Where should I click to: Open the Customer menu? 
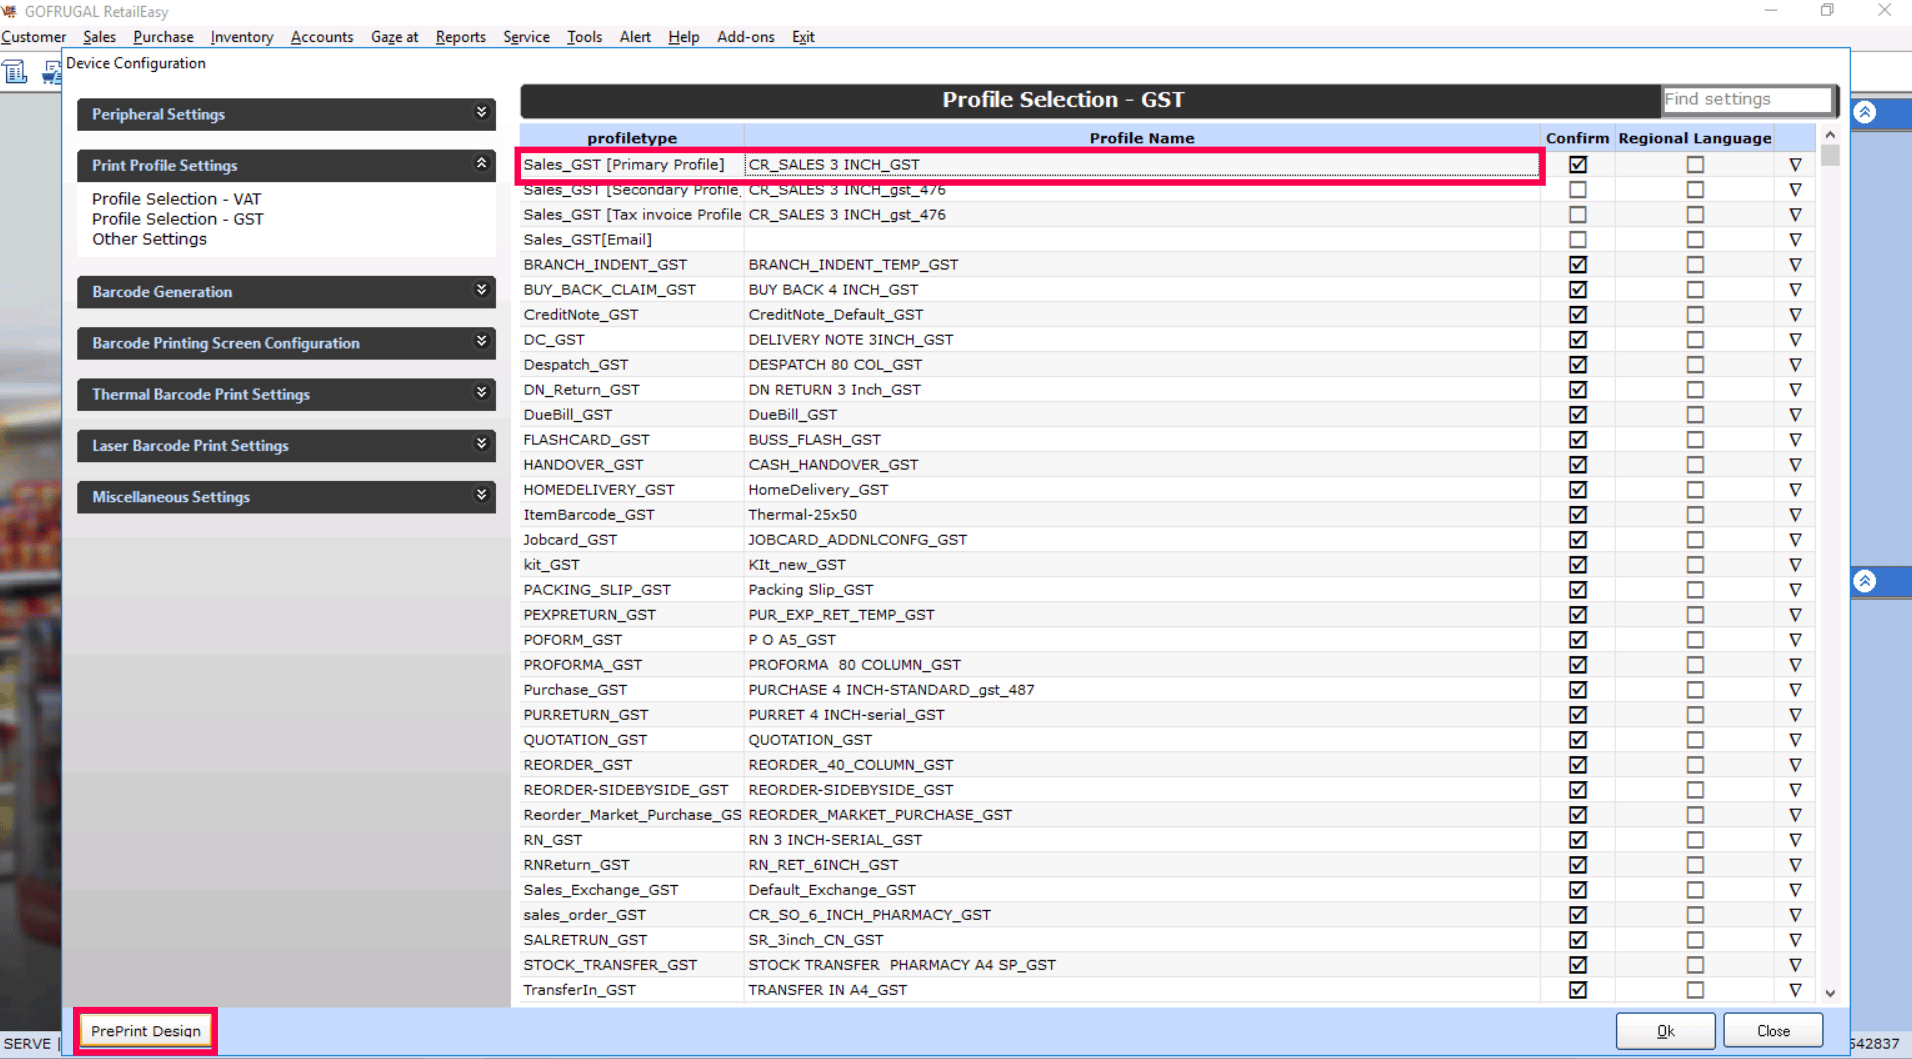click(33, 37)
